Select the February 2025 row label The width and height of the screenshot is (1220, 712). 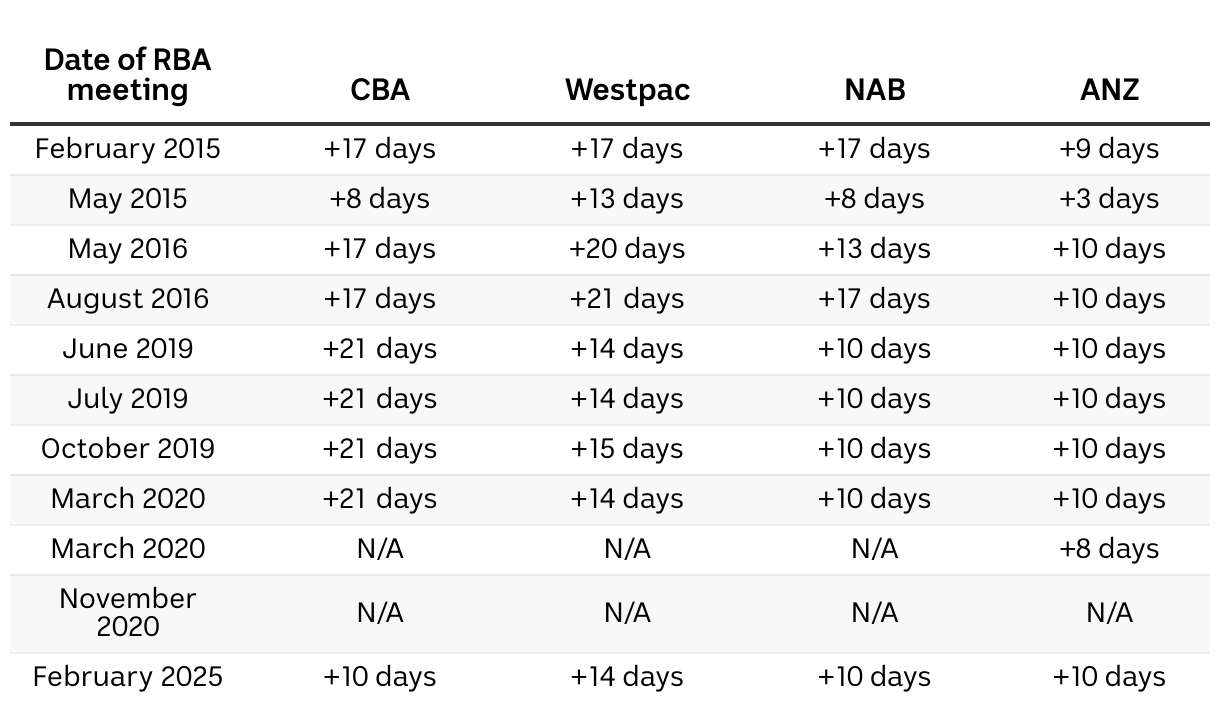128,677
